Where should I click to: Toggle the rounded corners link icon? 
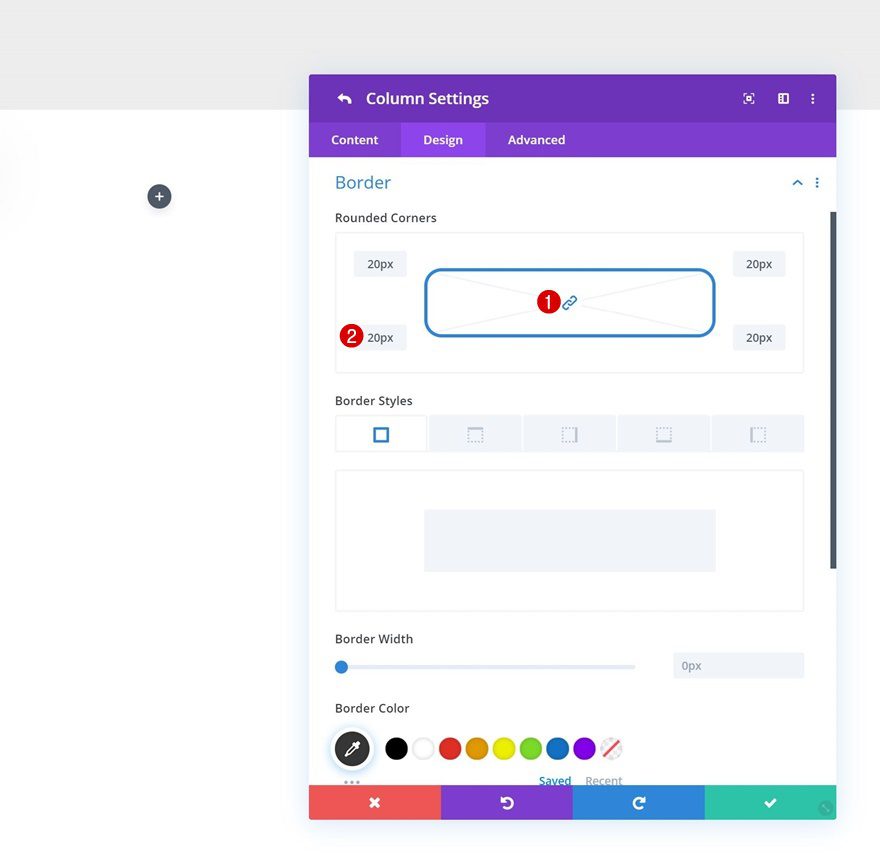[568, 302]
